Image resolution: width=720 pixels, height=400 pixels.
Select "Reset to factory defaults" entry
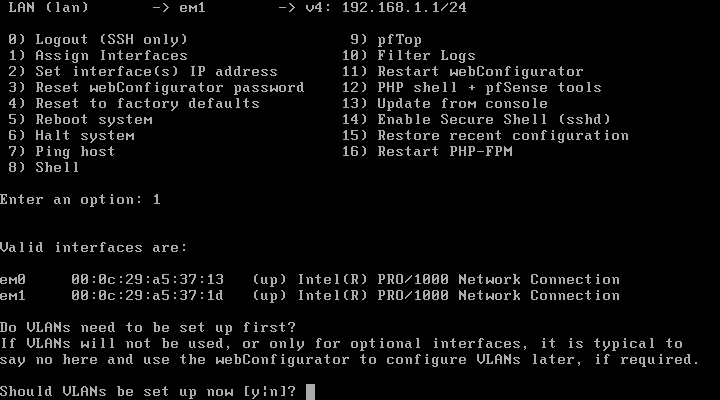coord(146,103)
